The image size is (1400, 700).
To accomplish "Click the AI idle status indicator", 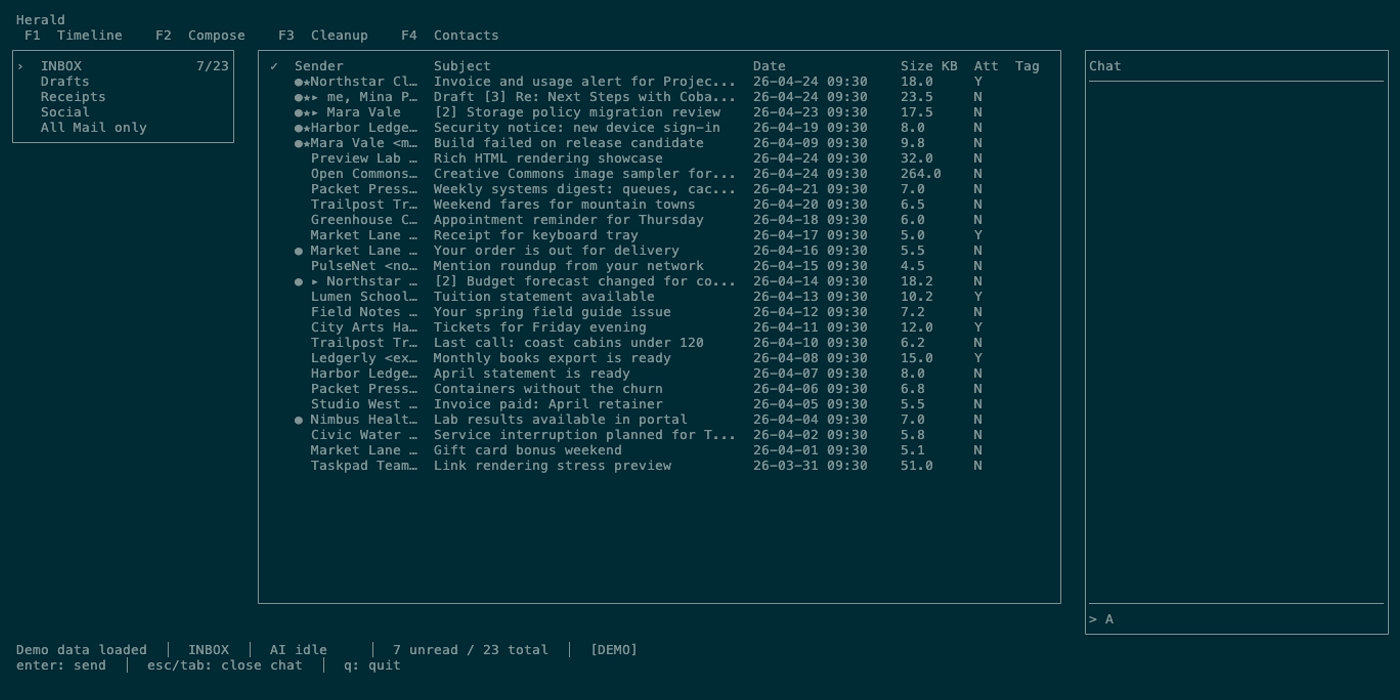I will tap(298, 650).
